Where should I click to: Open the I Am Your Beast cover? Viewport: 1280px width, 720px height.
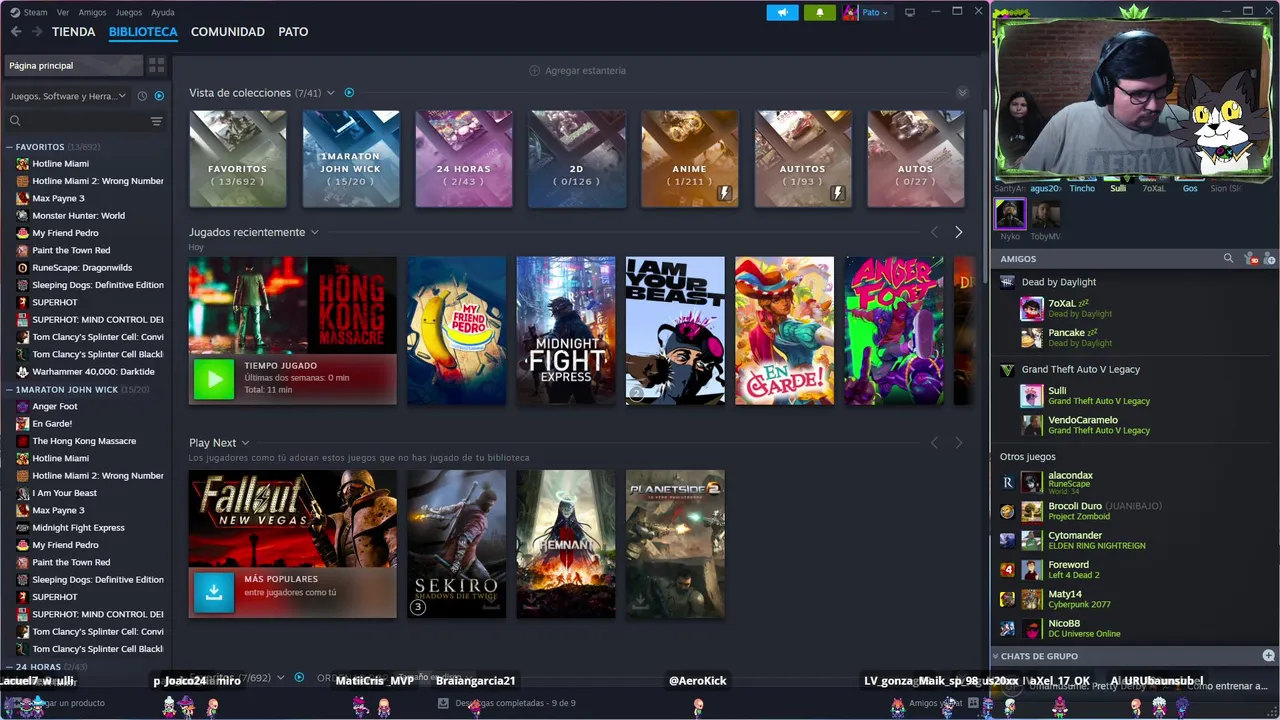pyautogui.click(x=675, y=331)
